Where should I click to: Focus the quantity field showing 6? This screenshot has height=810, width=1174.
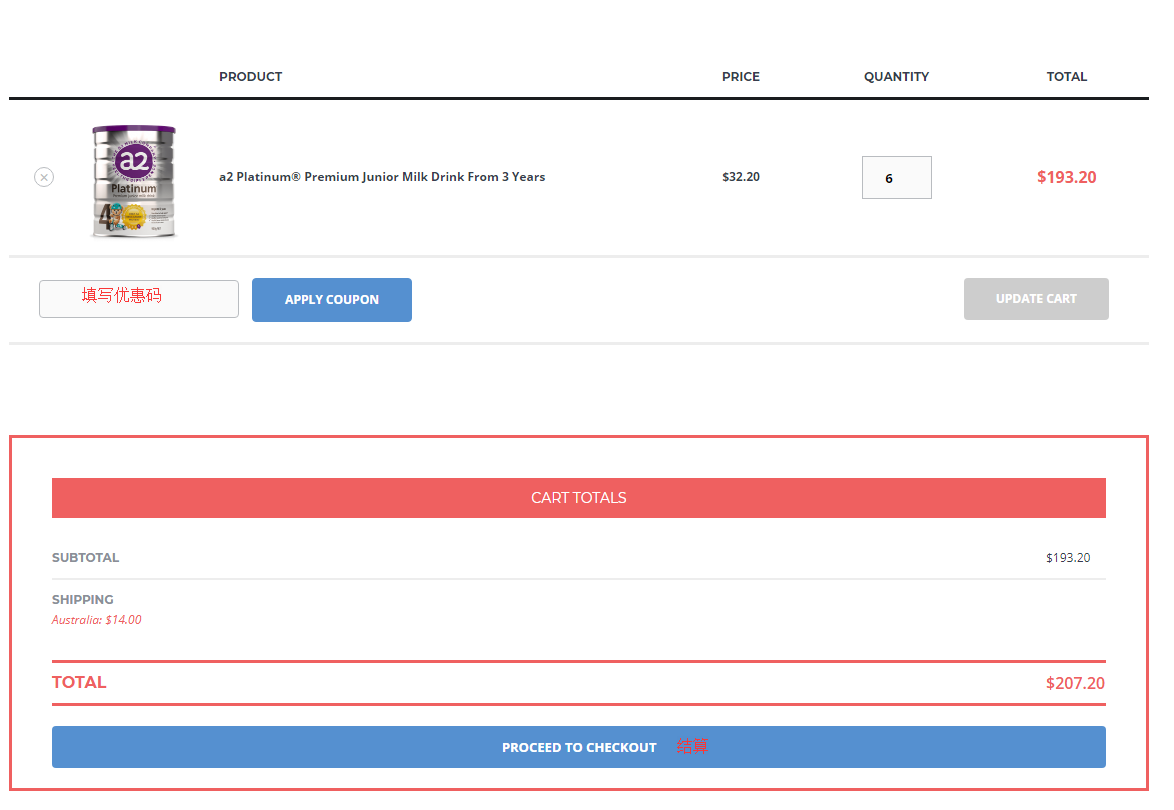coord(896,177)
